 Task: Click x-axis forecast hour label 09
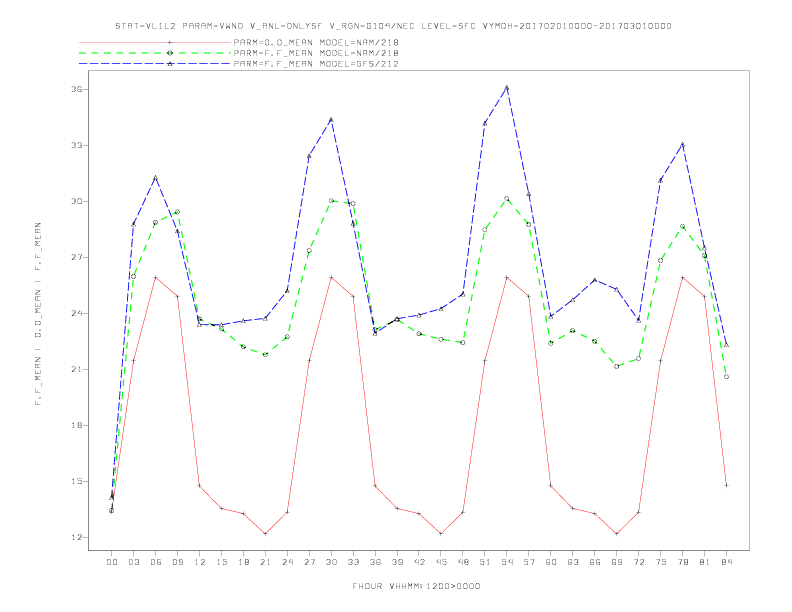pos(177,562)
